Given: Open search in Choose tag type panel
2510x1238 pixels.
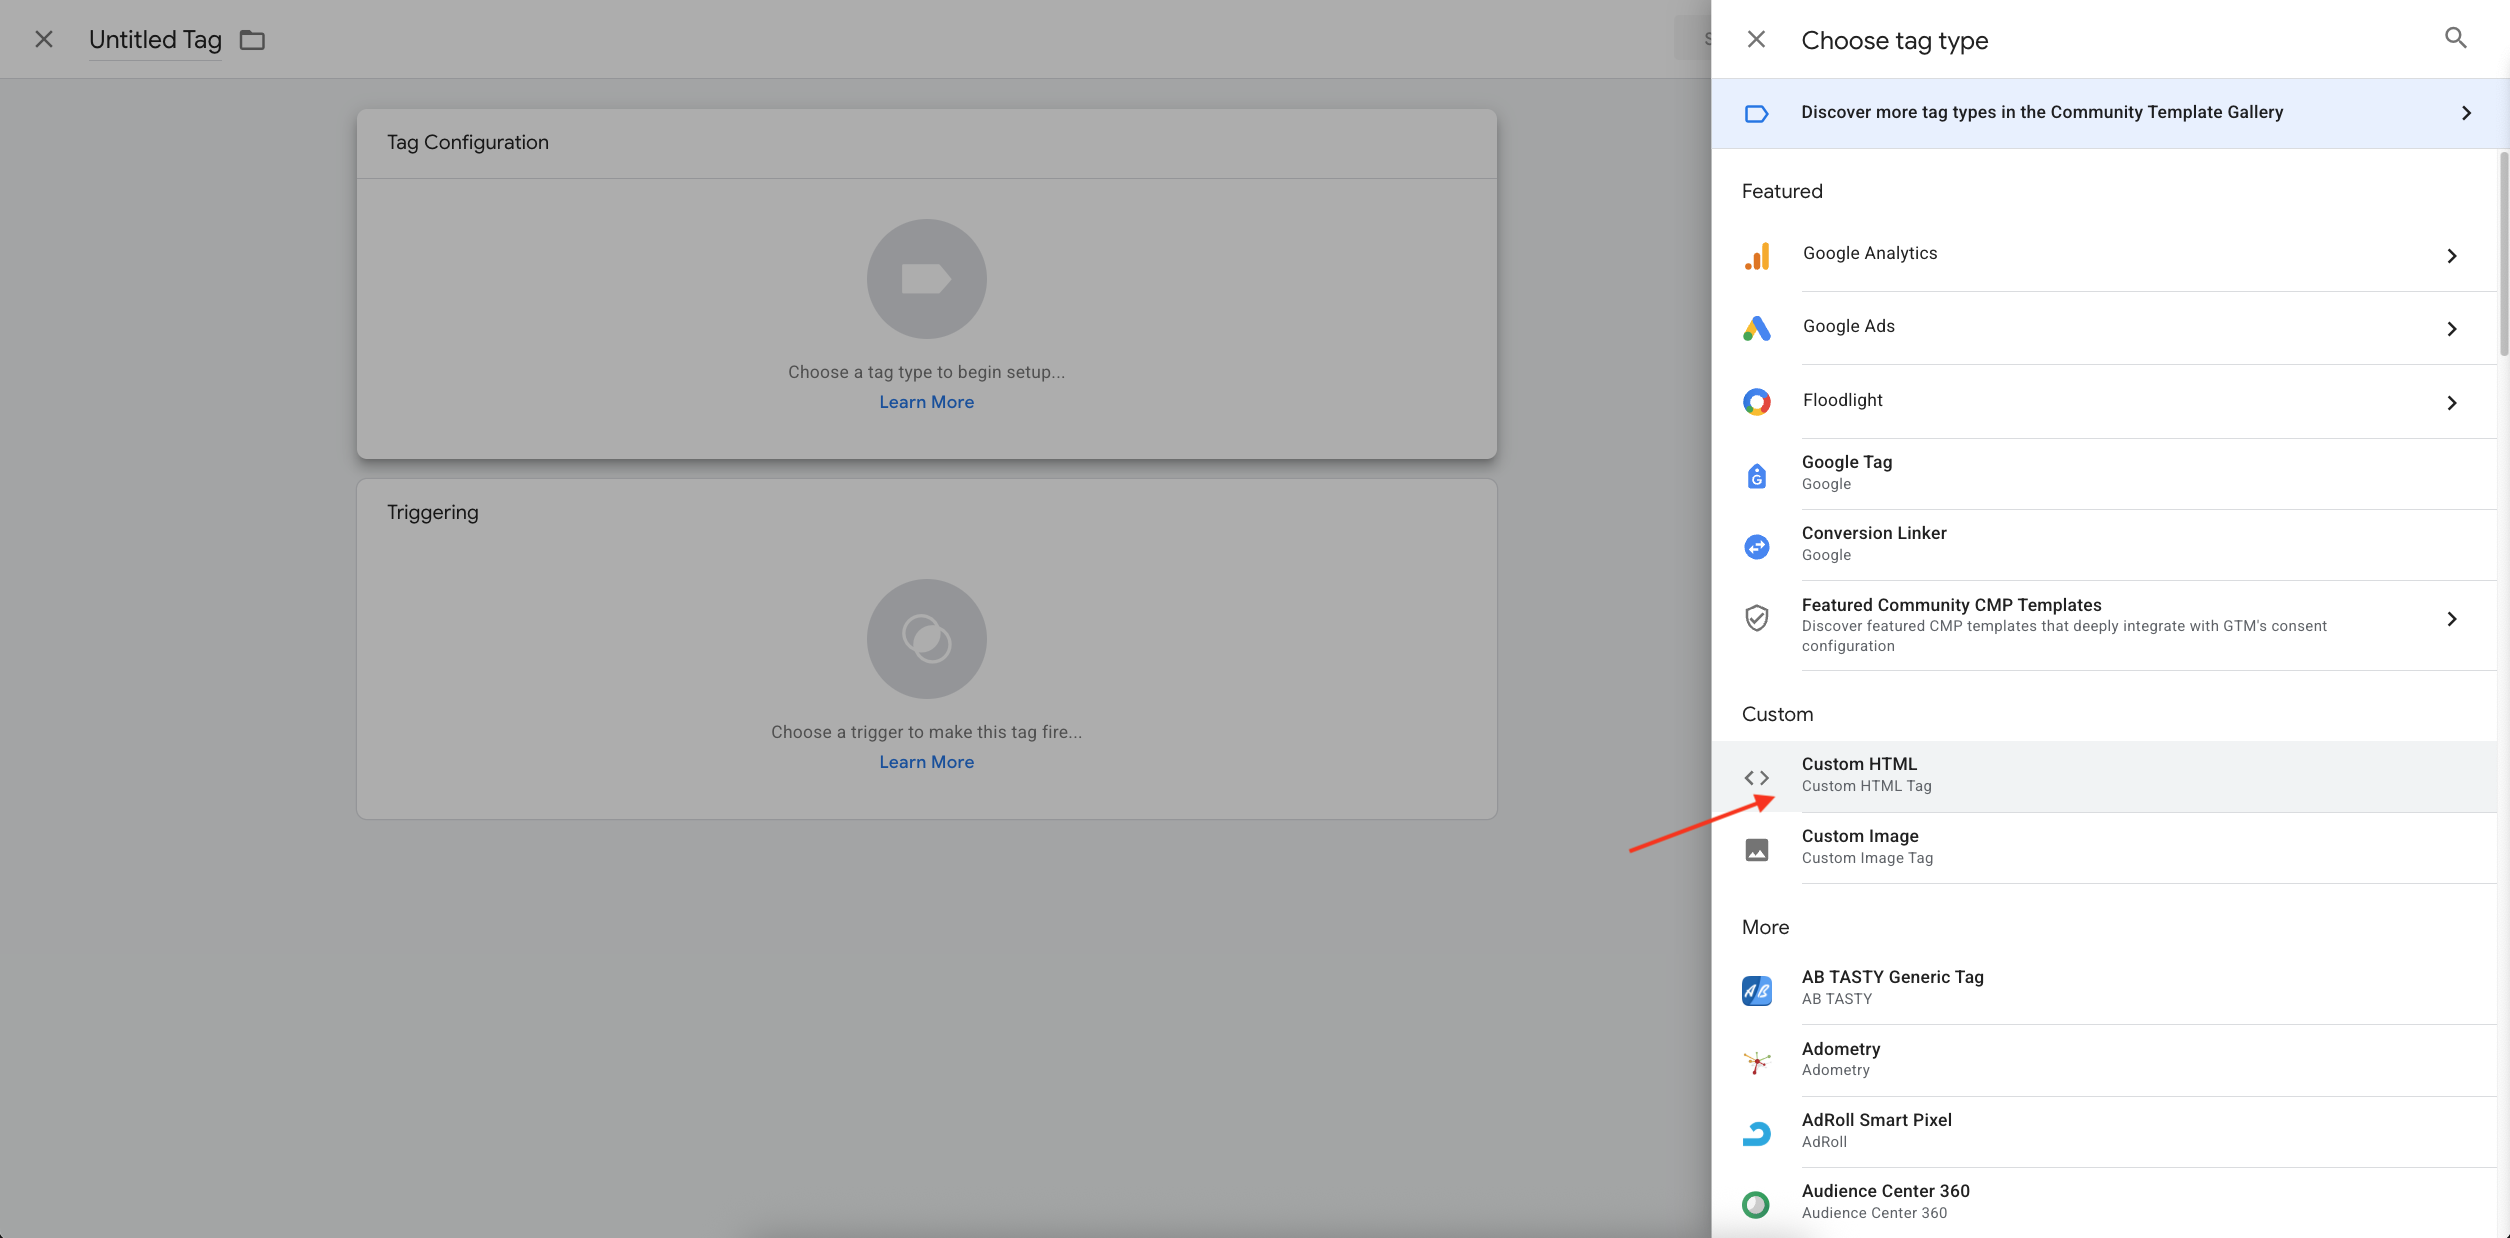Looking at the screenshot, I should (2455, 38).
